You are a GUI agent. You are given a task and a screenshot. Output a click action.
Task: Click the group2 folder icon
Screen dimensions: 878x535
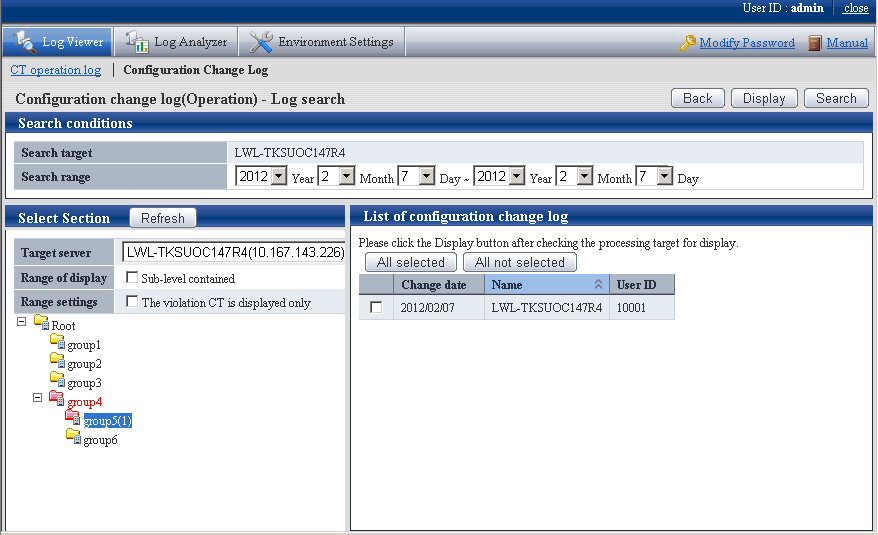click(x=57, y=360)
